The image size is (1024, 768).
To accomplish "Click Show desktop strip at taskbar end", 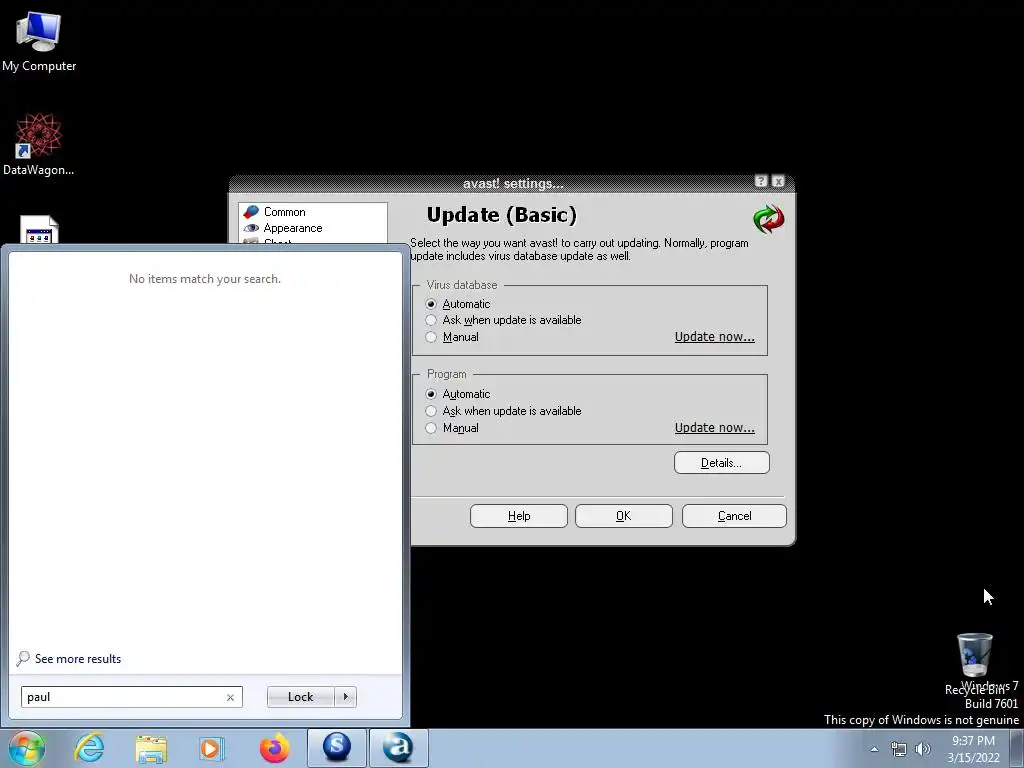I will pyautogui.click(x=1017, y=748).
